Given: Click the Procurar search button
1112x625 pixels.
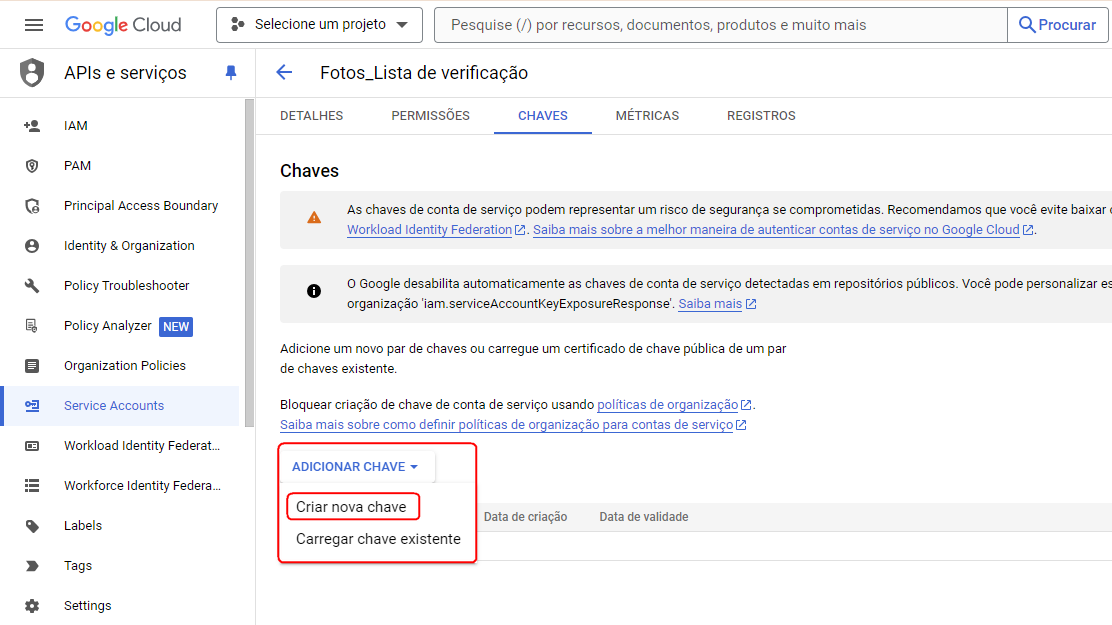Looking at the screenshot, I should click(1057, 25).
